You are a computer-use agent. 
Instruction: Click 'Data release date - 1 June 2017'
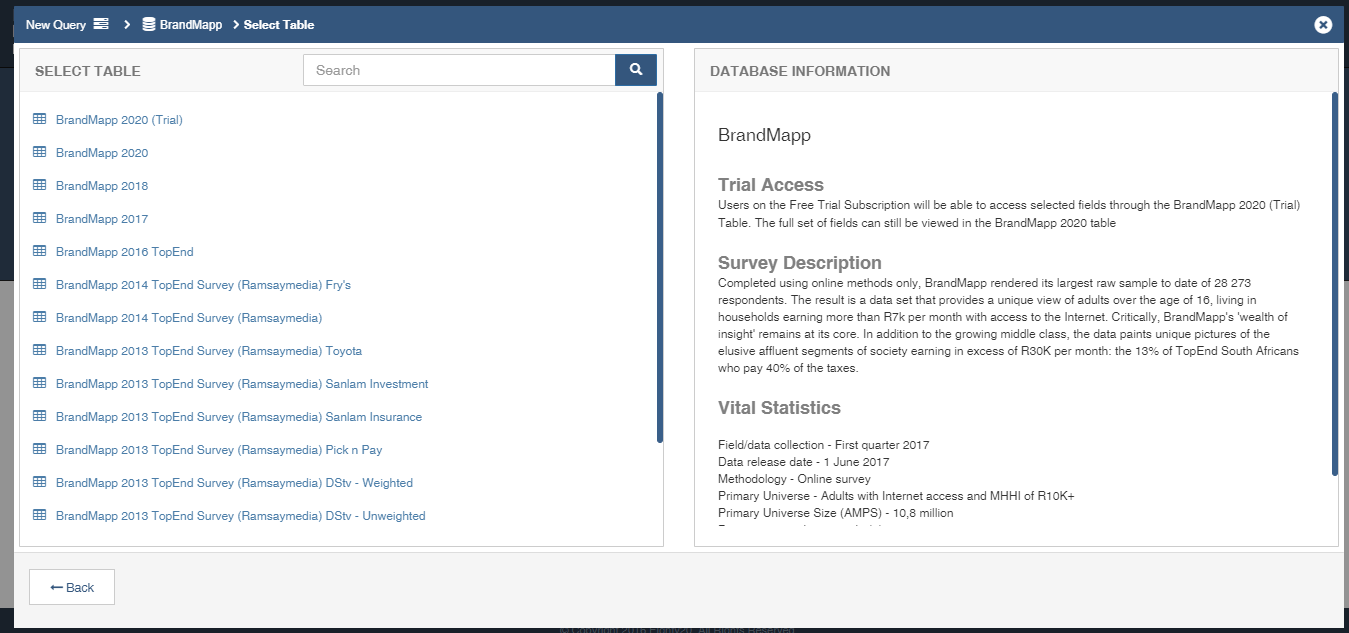(804, 462)
